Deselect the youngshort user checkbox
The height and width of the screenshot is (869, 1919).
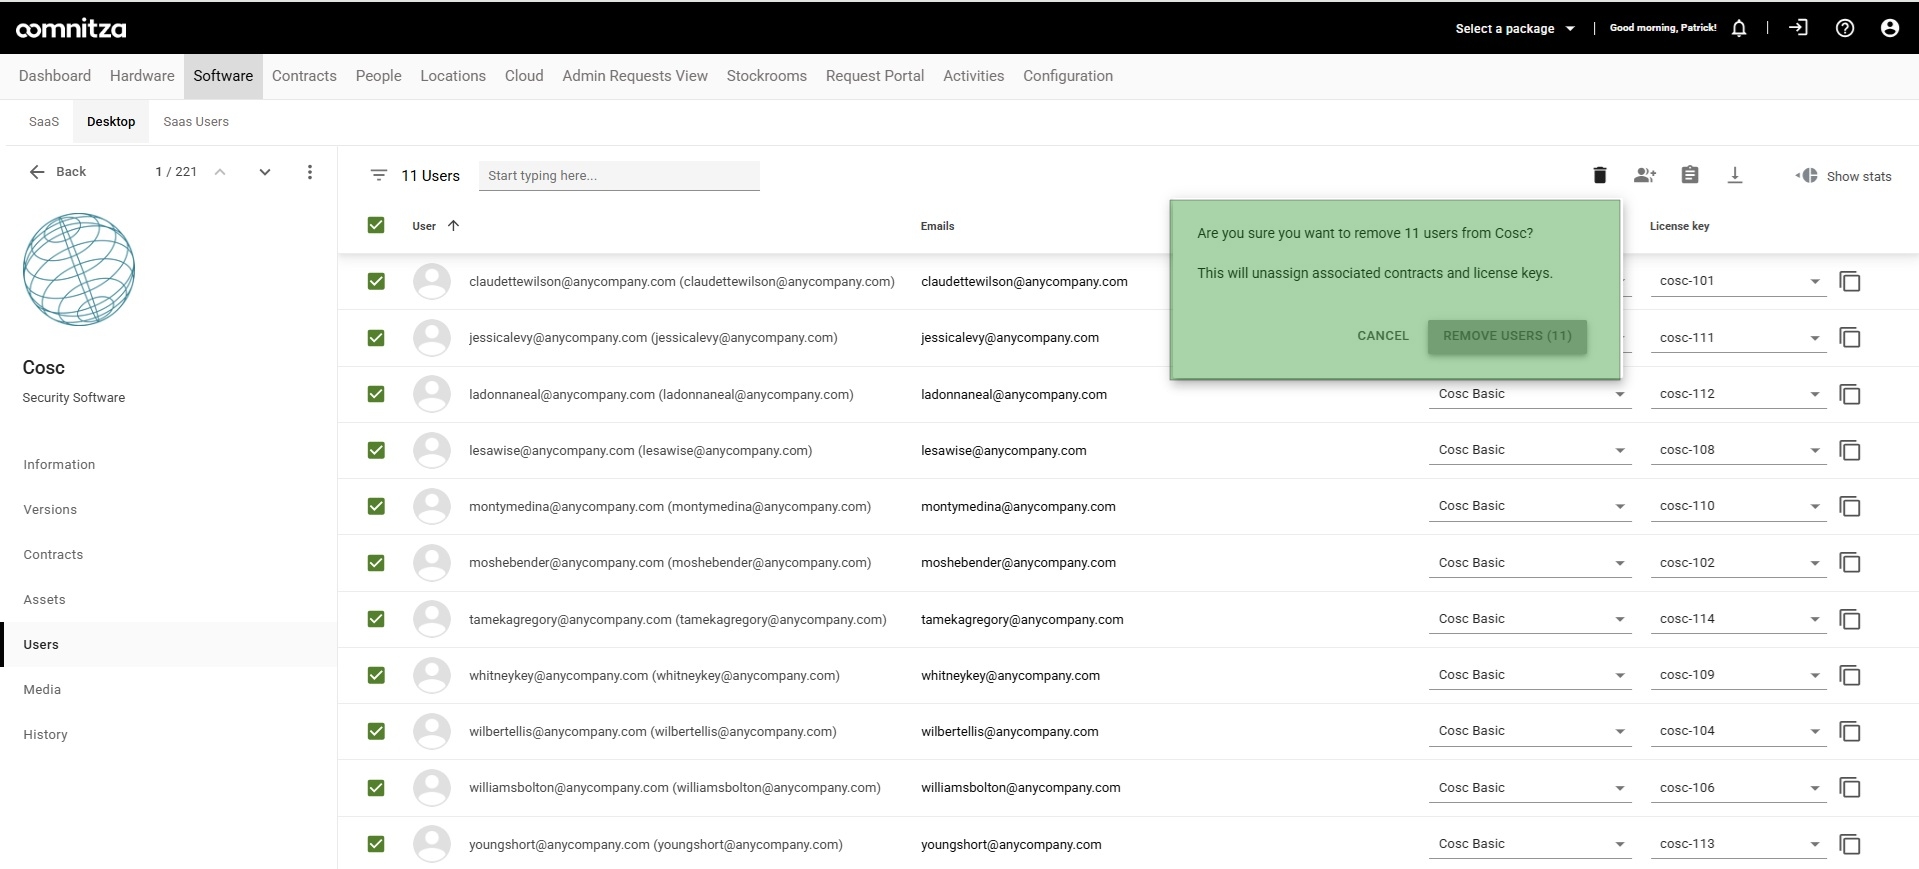pos(376,844)
